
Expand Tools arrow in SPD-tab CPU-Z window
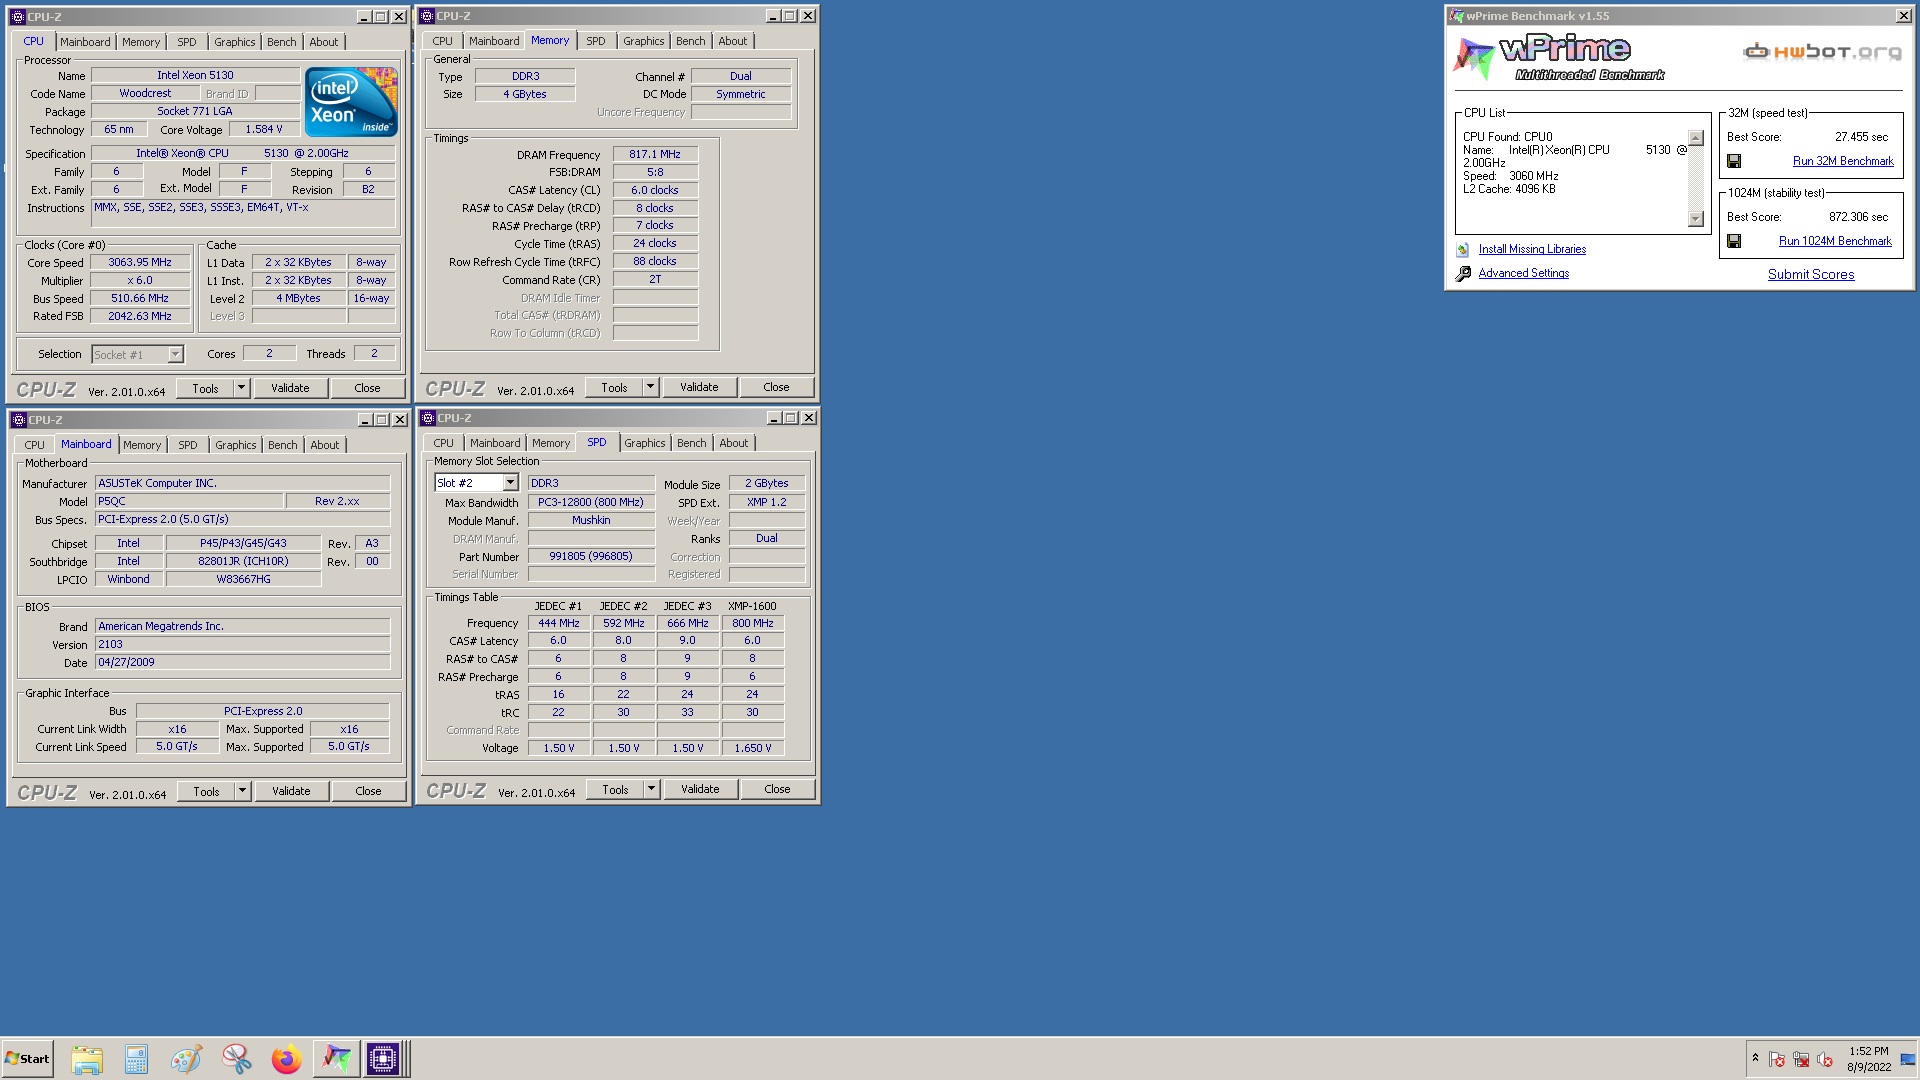click(x=651, y=789)
